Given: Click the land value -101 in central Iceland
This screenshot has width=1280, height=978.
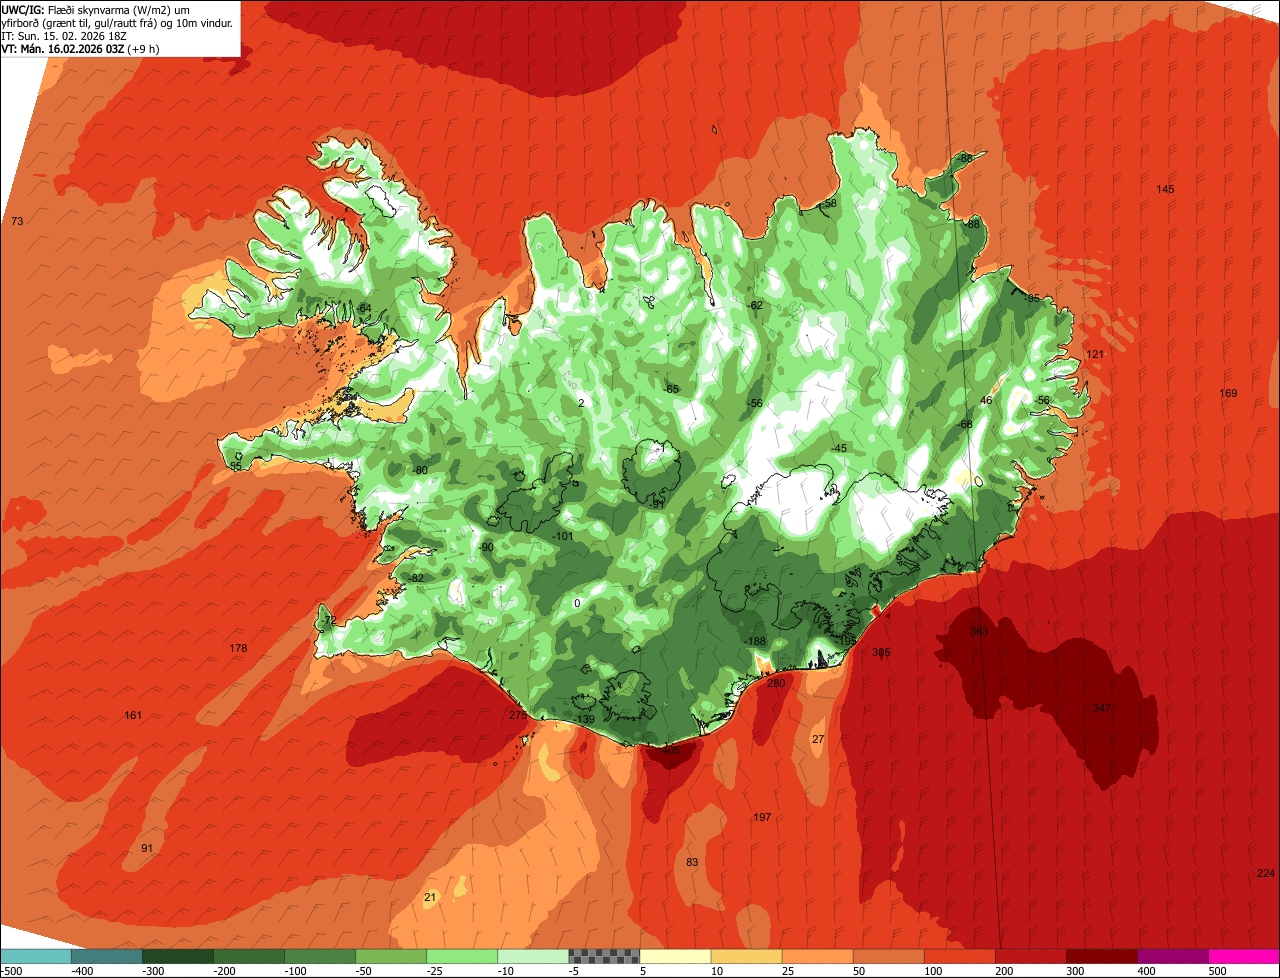Looking at the screenshot, I should (563, 537).
